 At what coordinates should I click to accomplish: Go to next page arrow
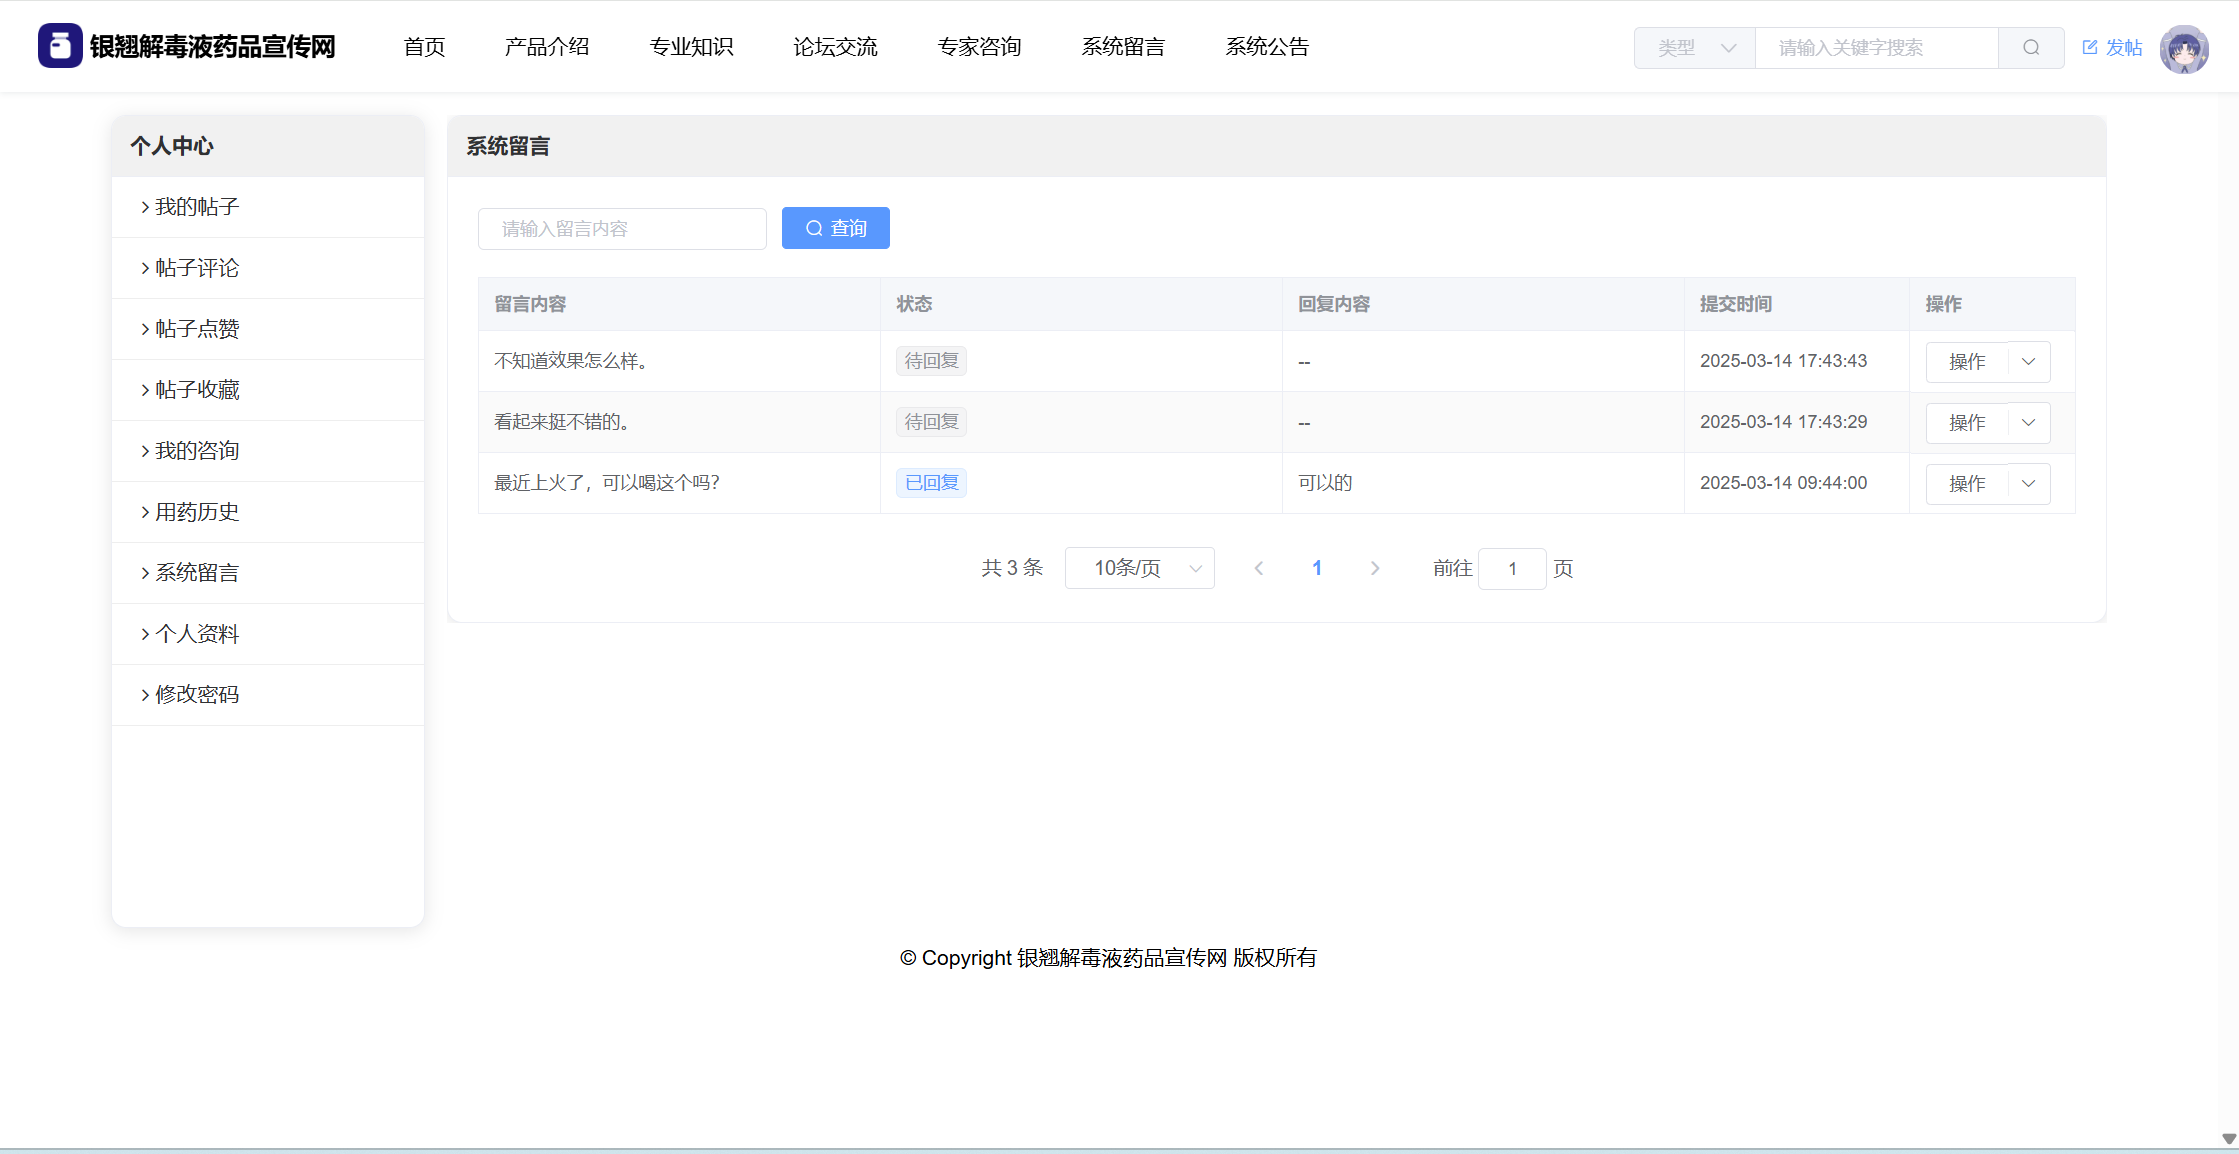[x=1374, y=568]
